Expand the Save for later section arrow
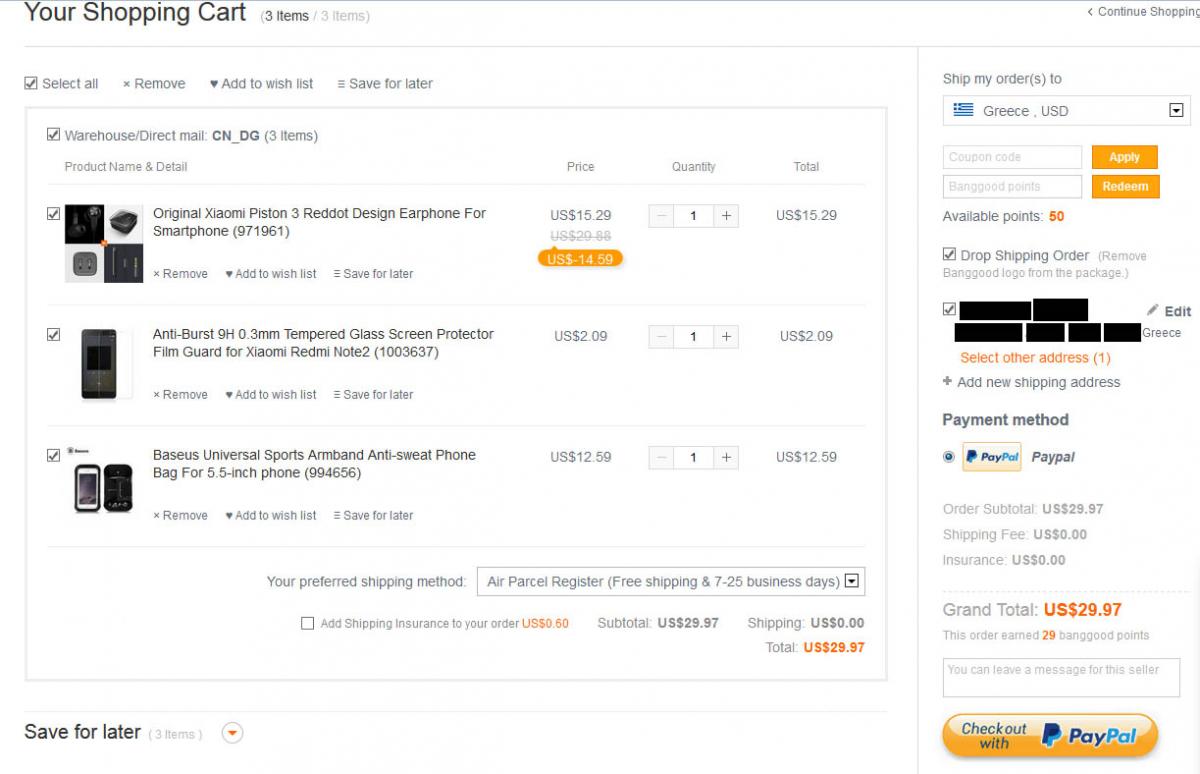The height and width of the screenshot is (774, 1200). (232, 733)
